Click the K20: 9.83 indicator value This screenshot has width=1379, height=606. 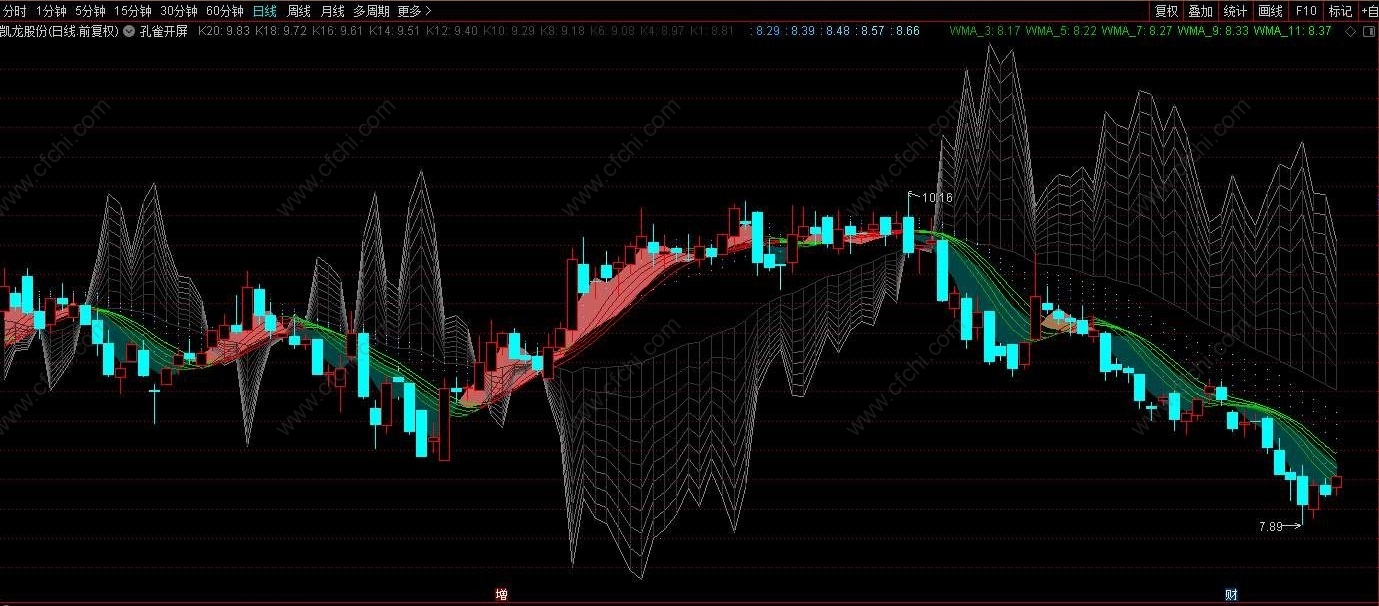(x=225, y=31)
